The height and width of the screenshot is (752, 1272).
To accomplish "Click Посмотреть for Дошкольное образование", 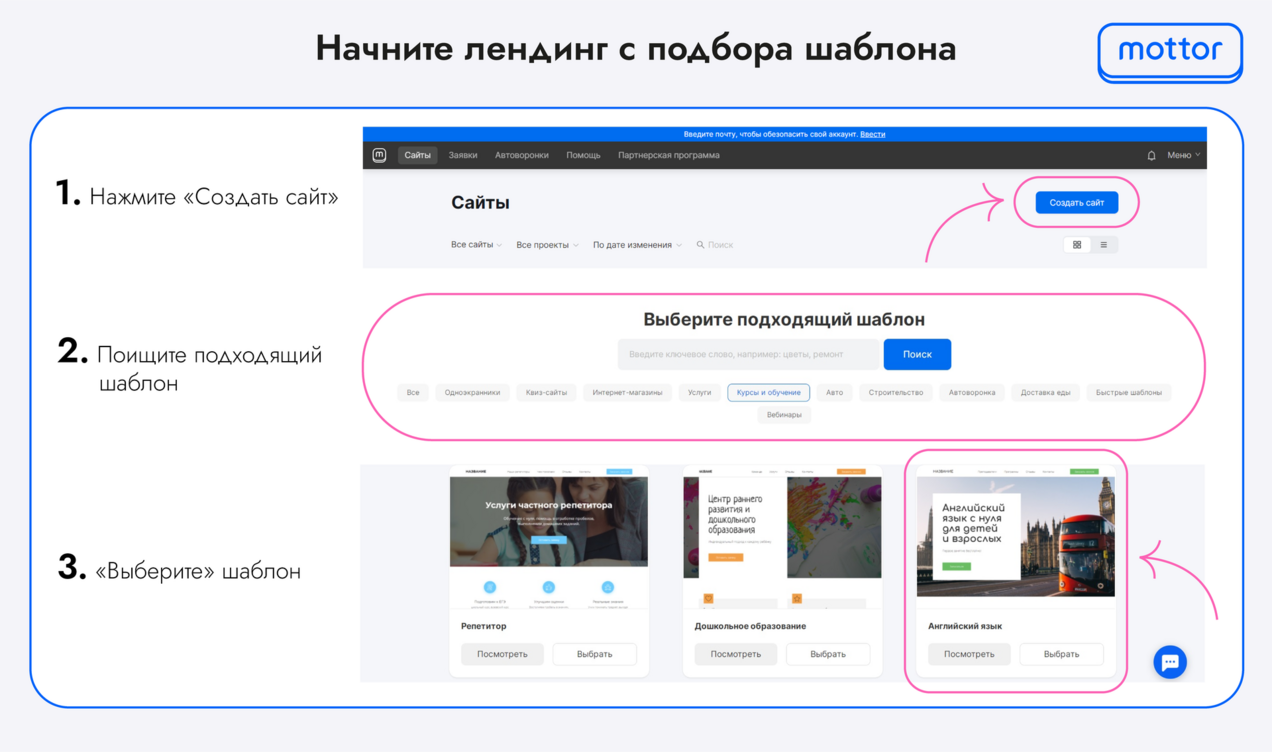I will point(736,654).
